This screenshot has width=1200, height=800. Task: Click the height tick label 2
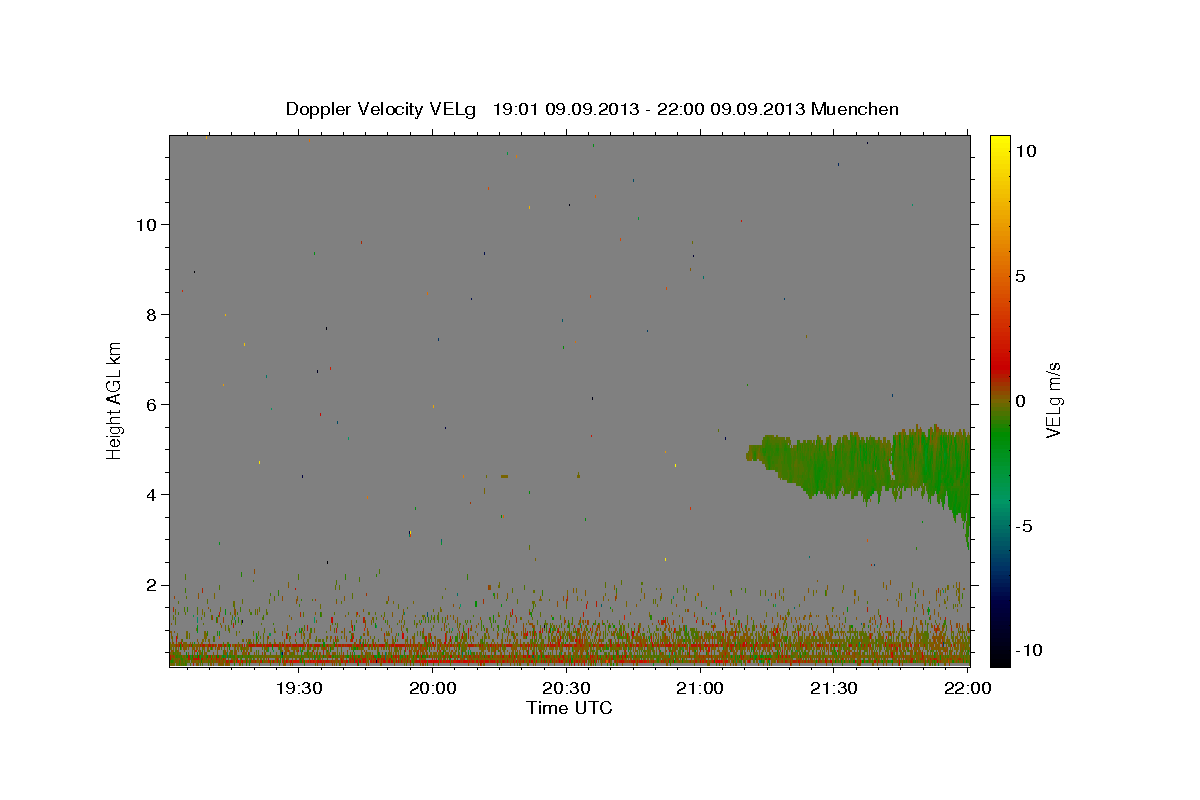(x=151, y=584)
